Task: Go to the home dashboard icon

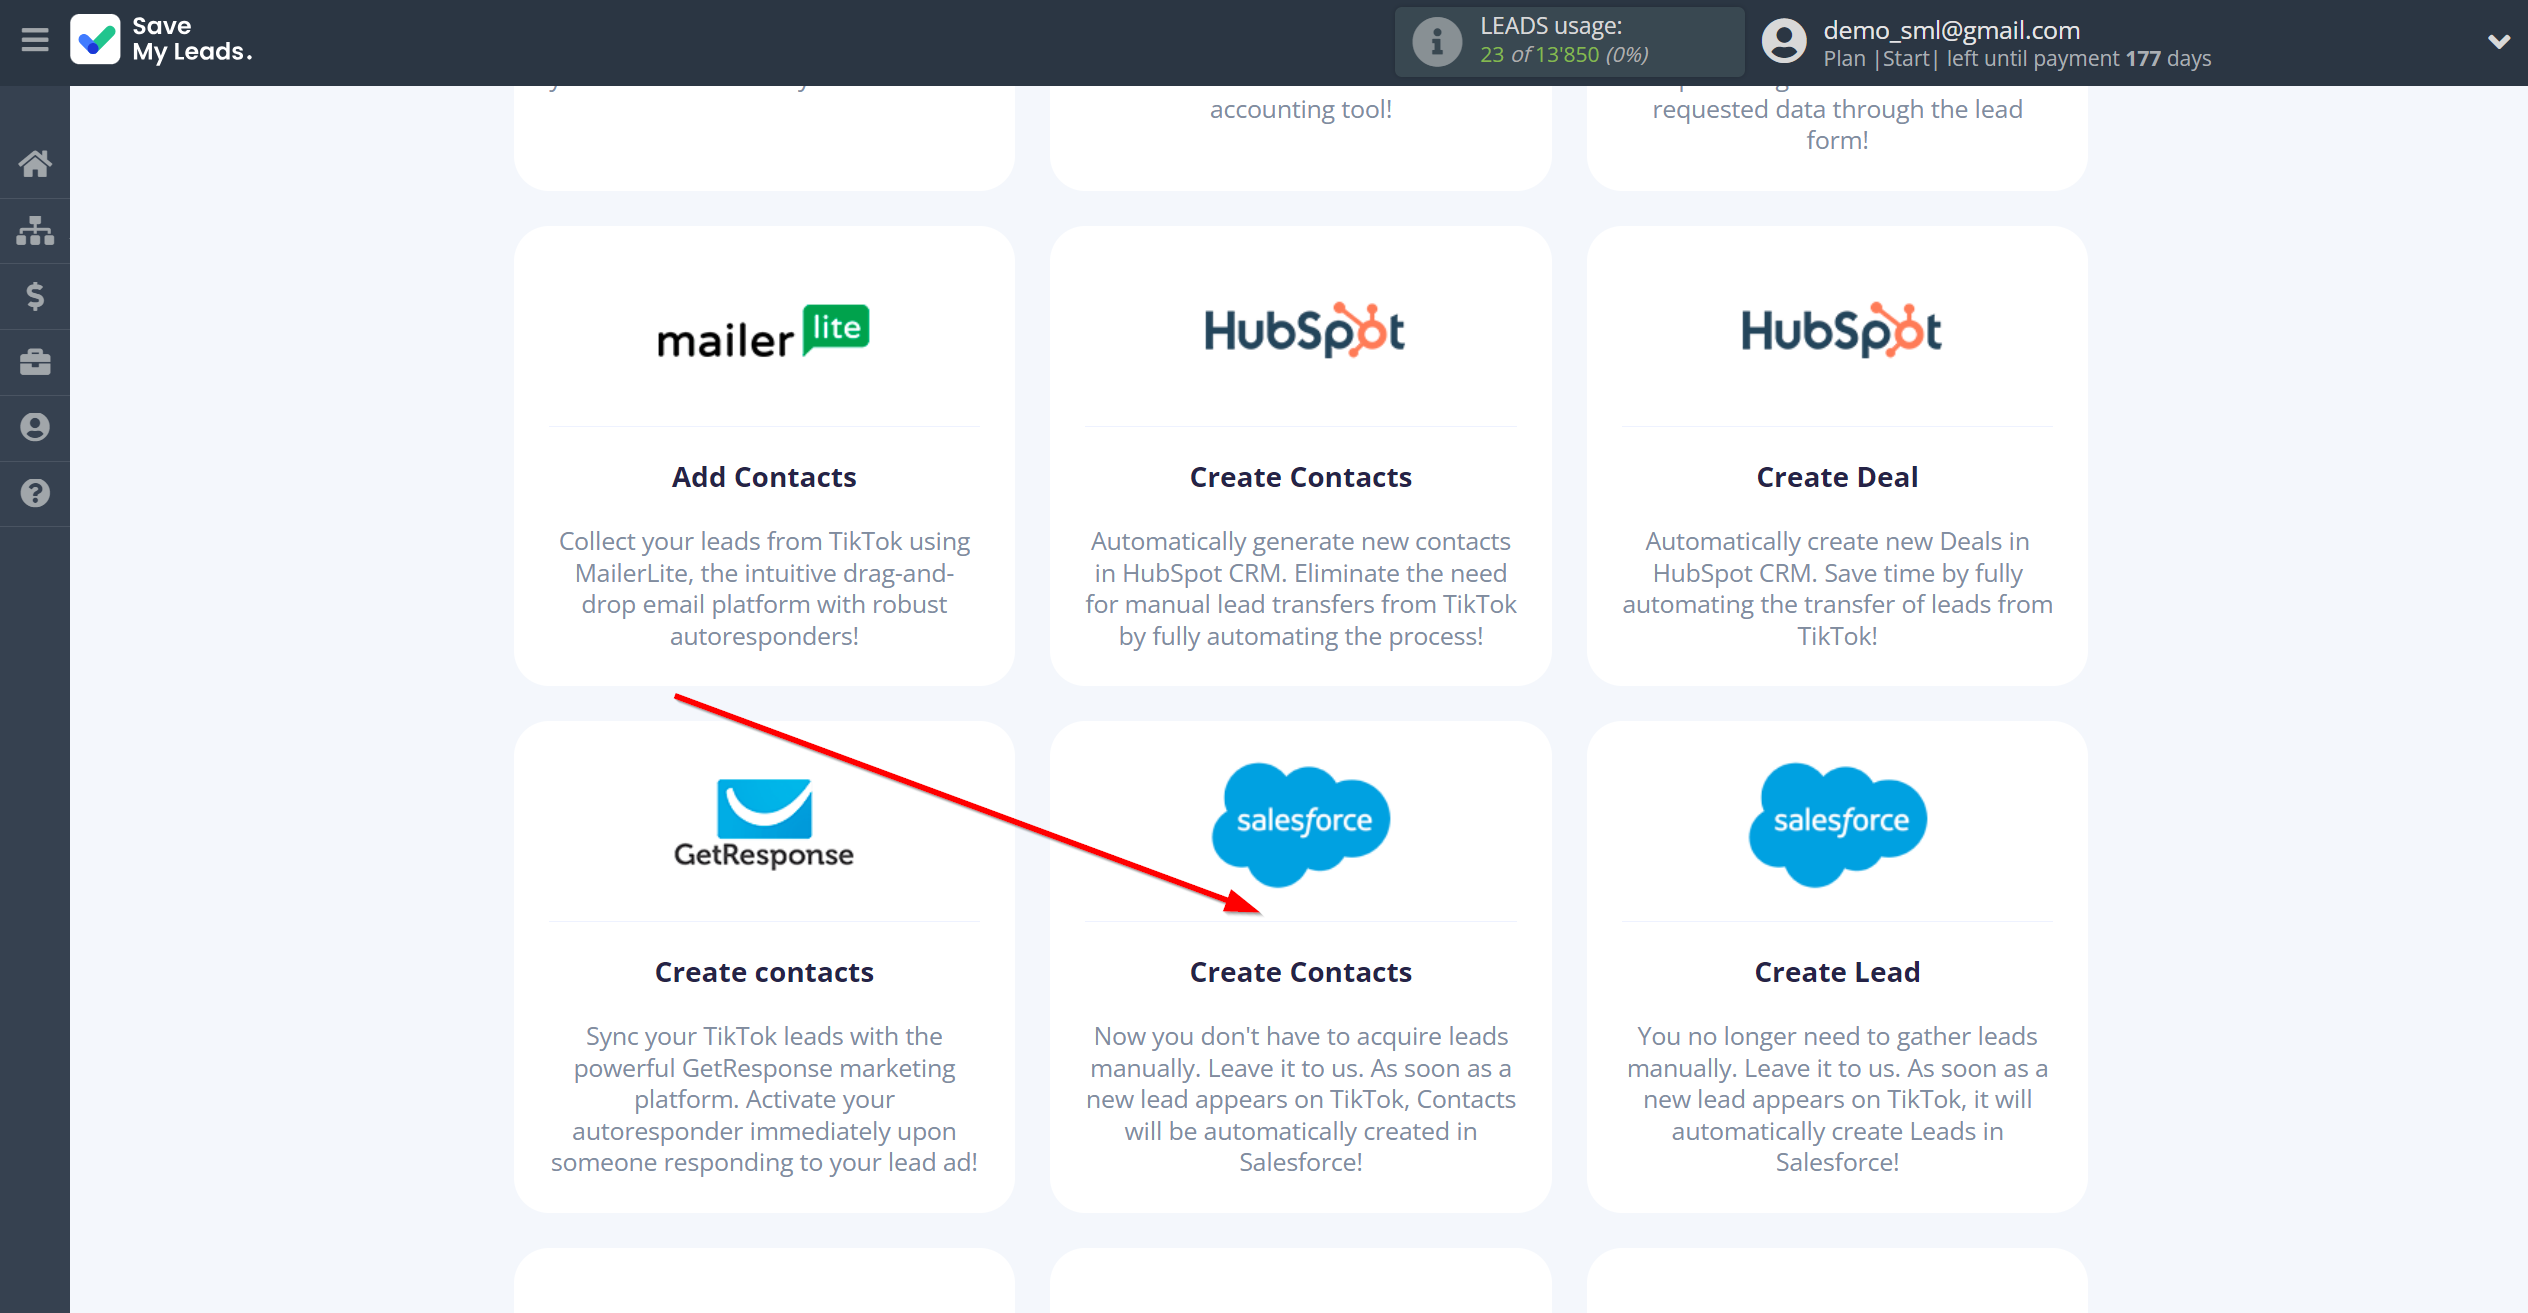Action: pyautogui.click(x=35, y=163)
